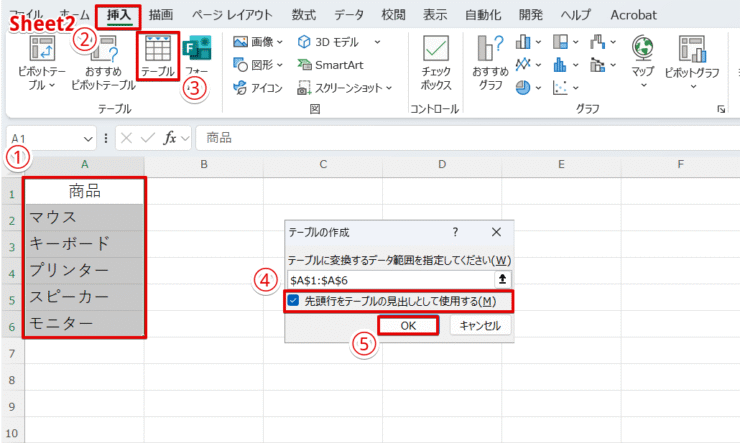This screenshot has width=740, height=443.
Task: Insert a 3D モデル
Action: (328, 42)
